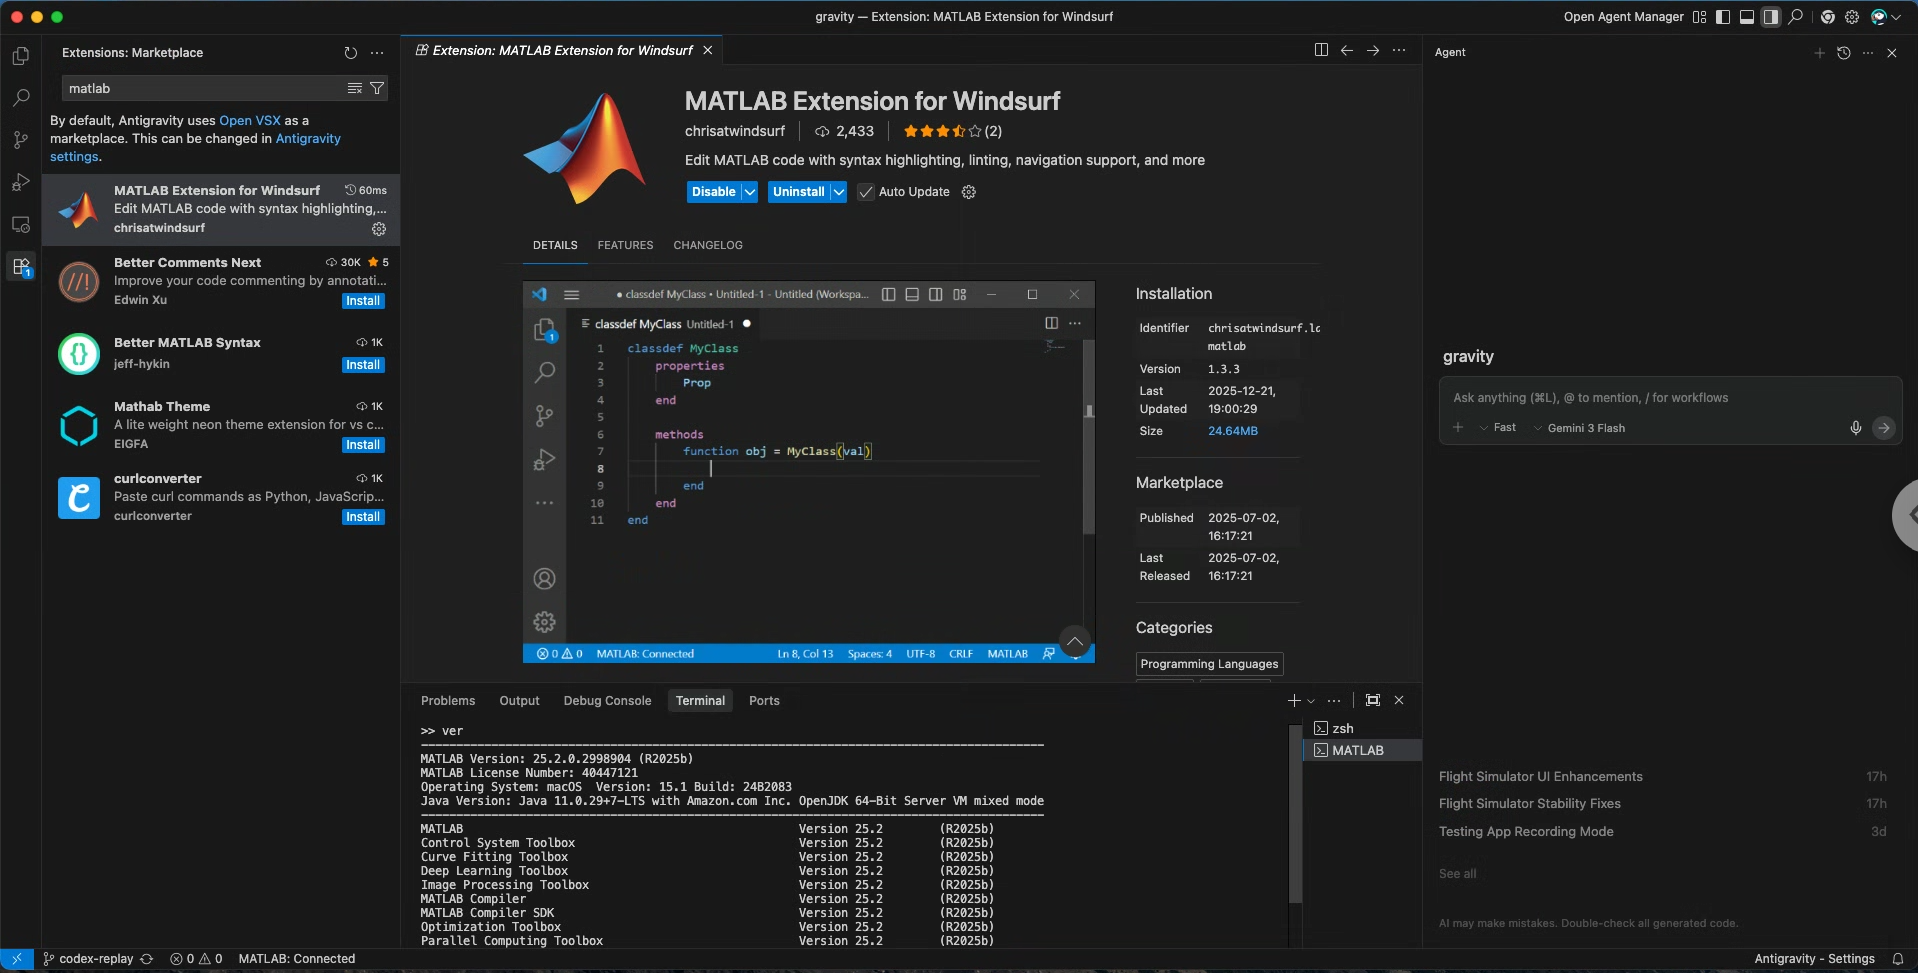This screenshot has height=973, width=1918.
Task: Open past agent conversations history
Action: 1844,53
